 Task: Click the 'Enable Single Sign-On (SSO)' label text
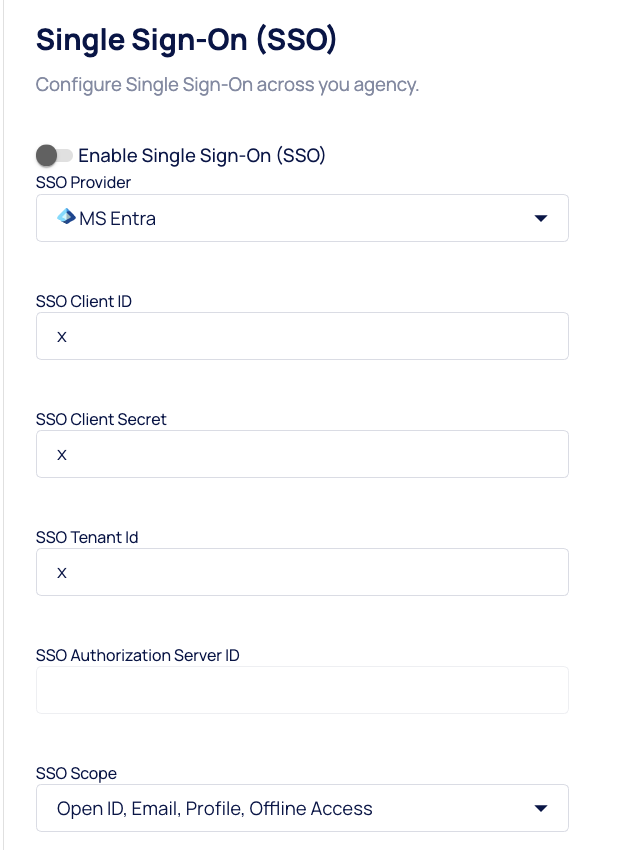(202, 155)
